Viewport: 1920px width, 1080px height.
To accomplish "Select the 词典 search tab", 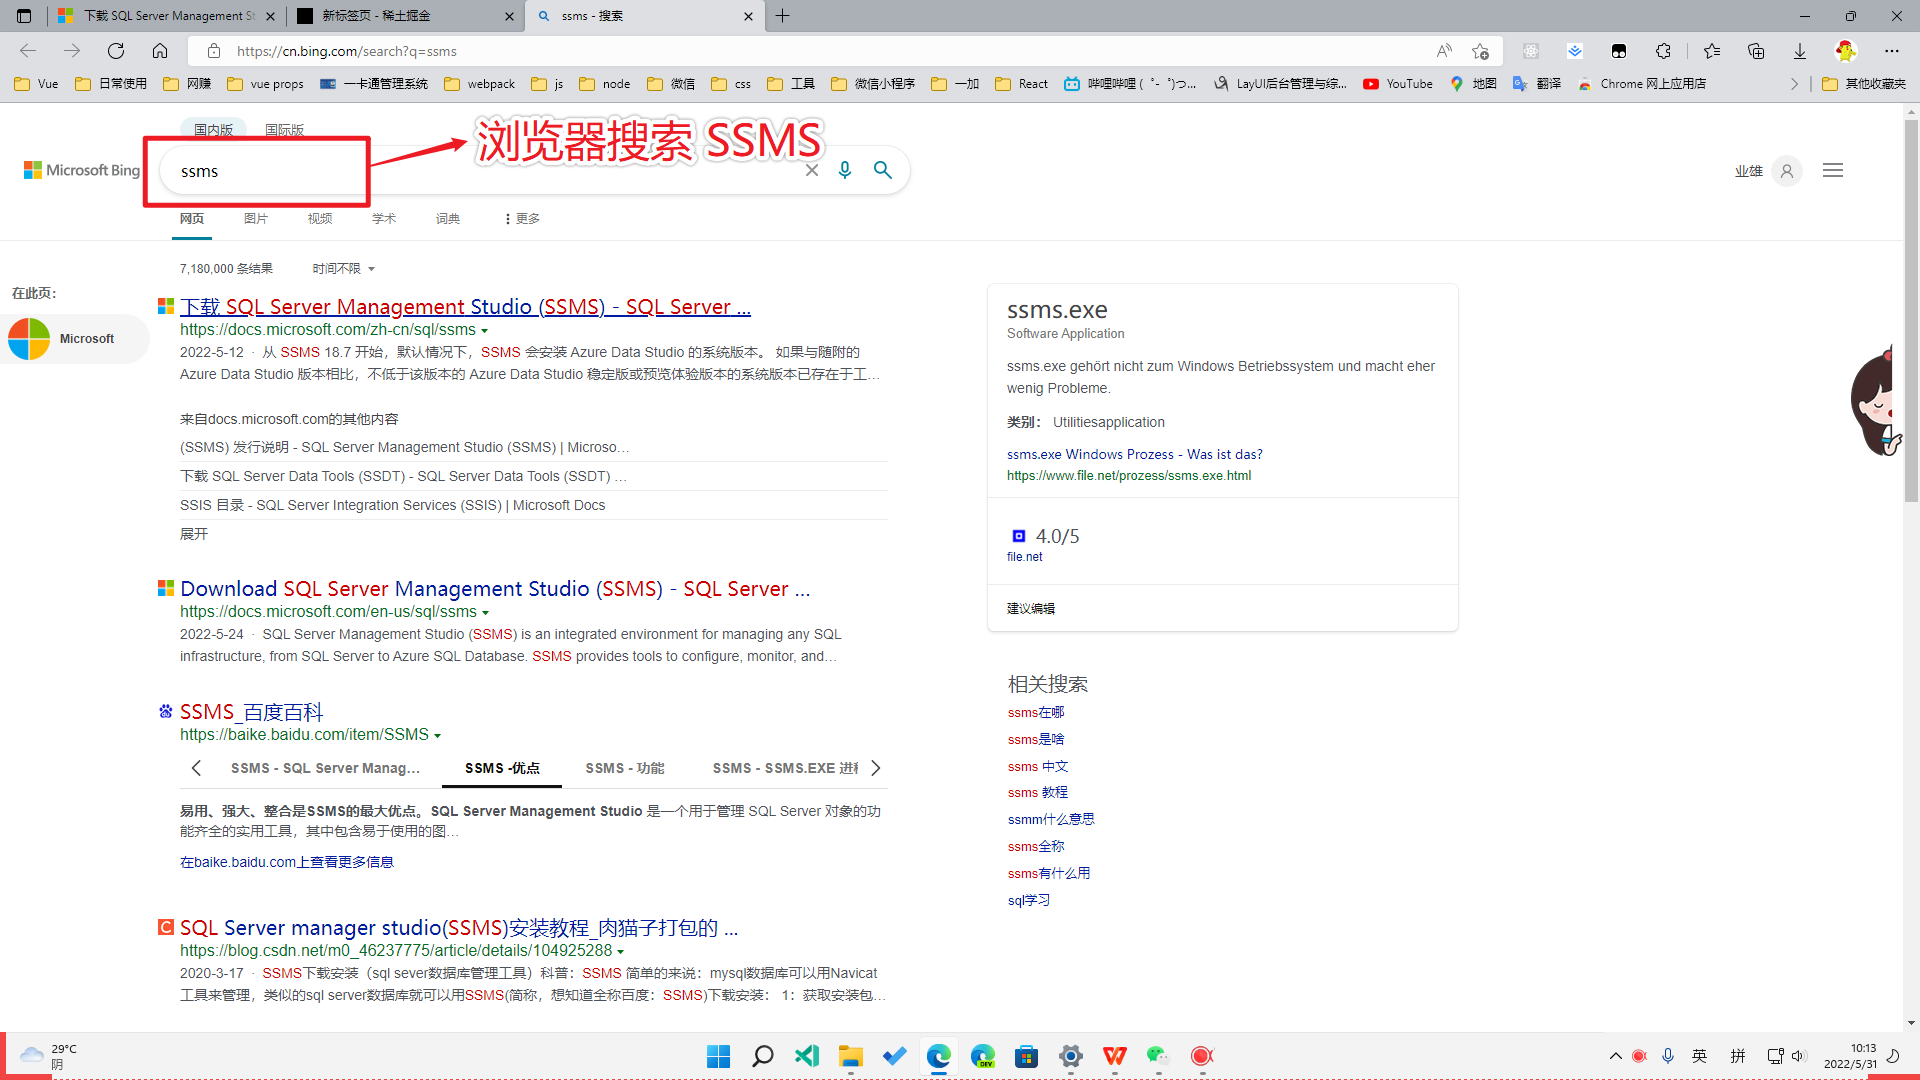I will click(448, 219).
